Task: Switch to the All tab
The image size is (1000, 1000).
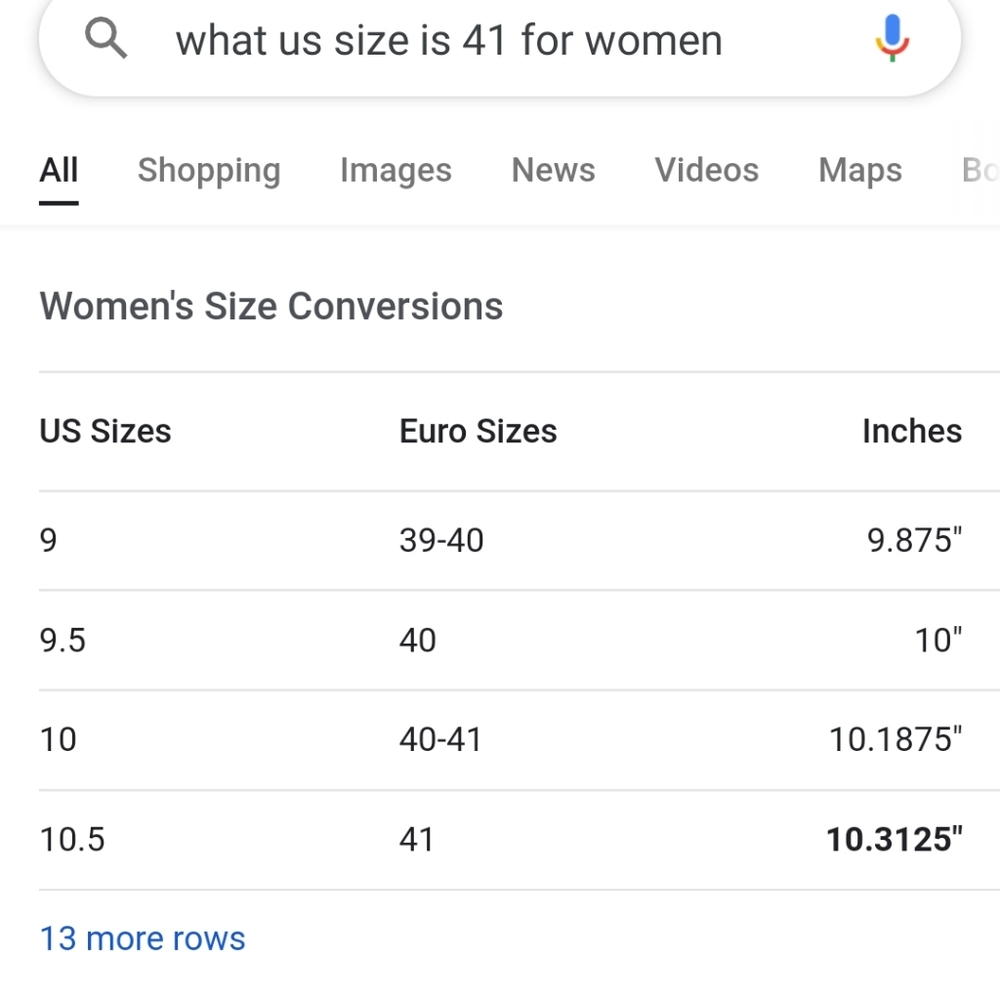Action: click(x=59, y=170)
